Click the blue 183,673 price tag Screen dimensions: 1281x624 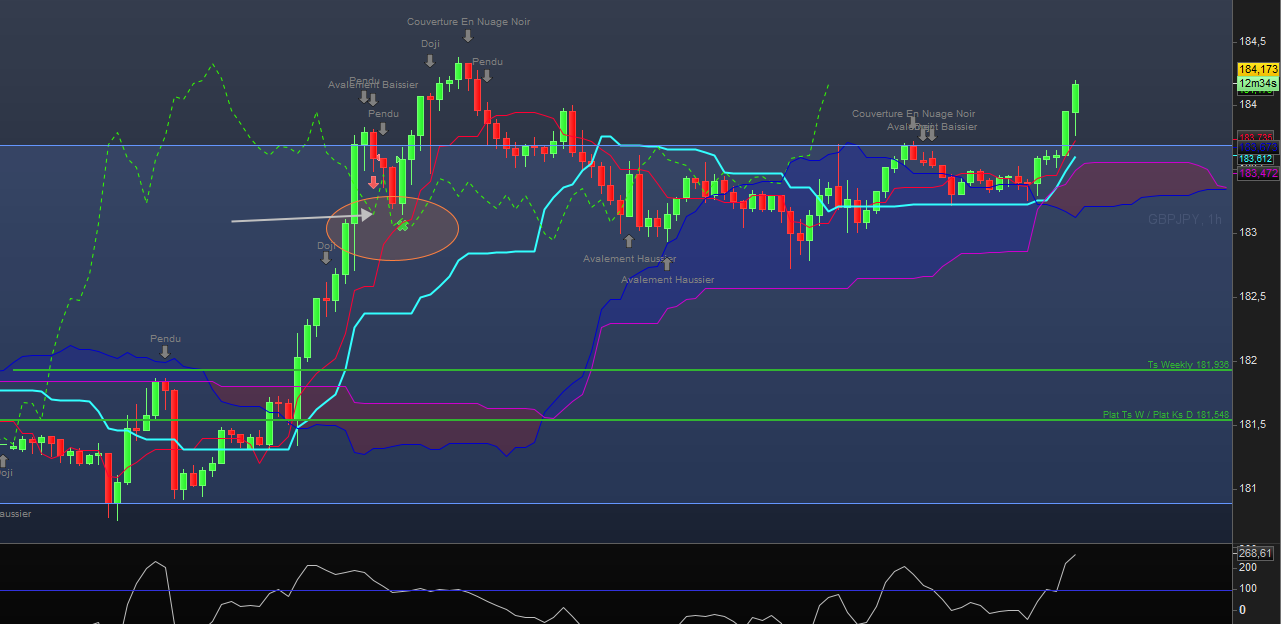[x=1258, y=148]
